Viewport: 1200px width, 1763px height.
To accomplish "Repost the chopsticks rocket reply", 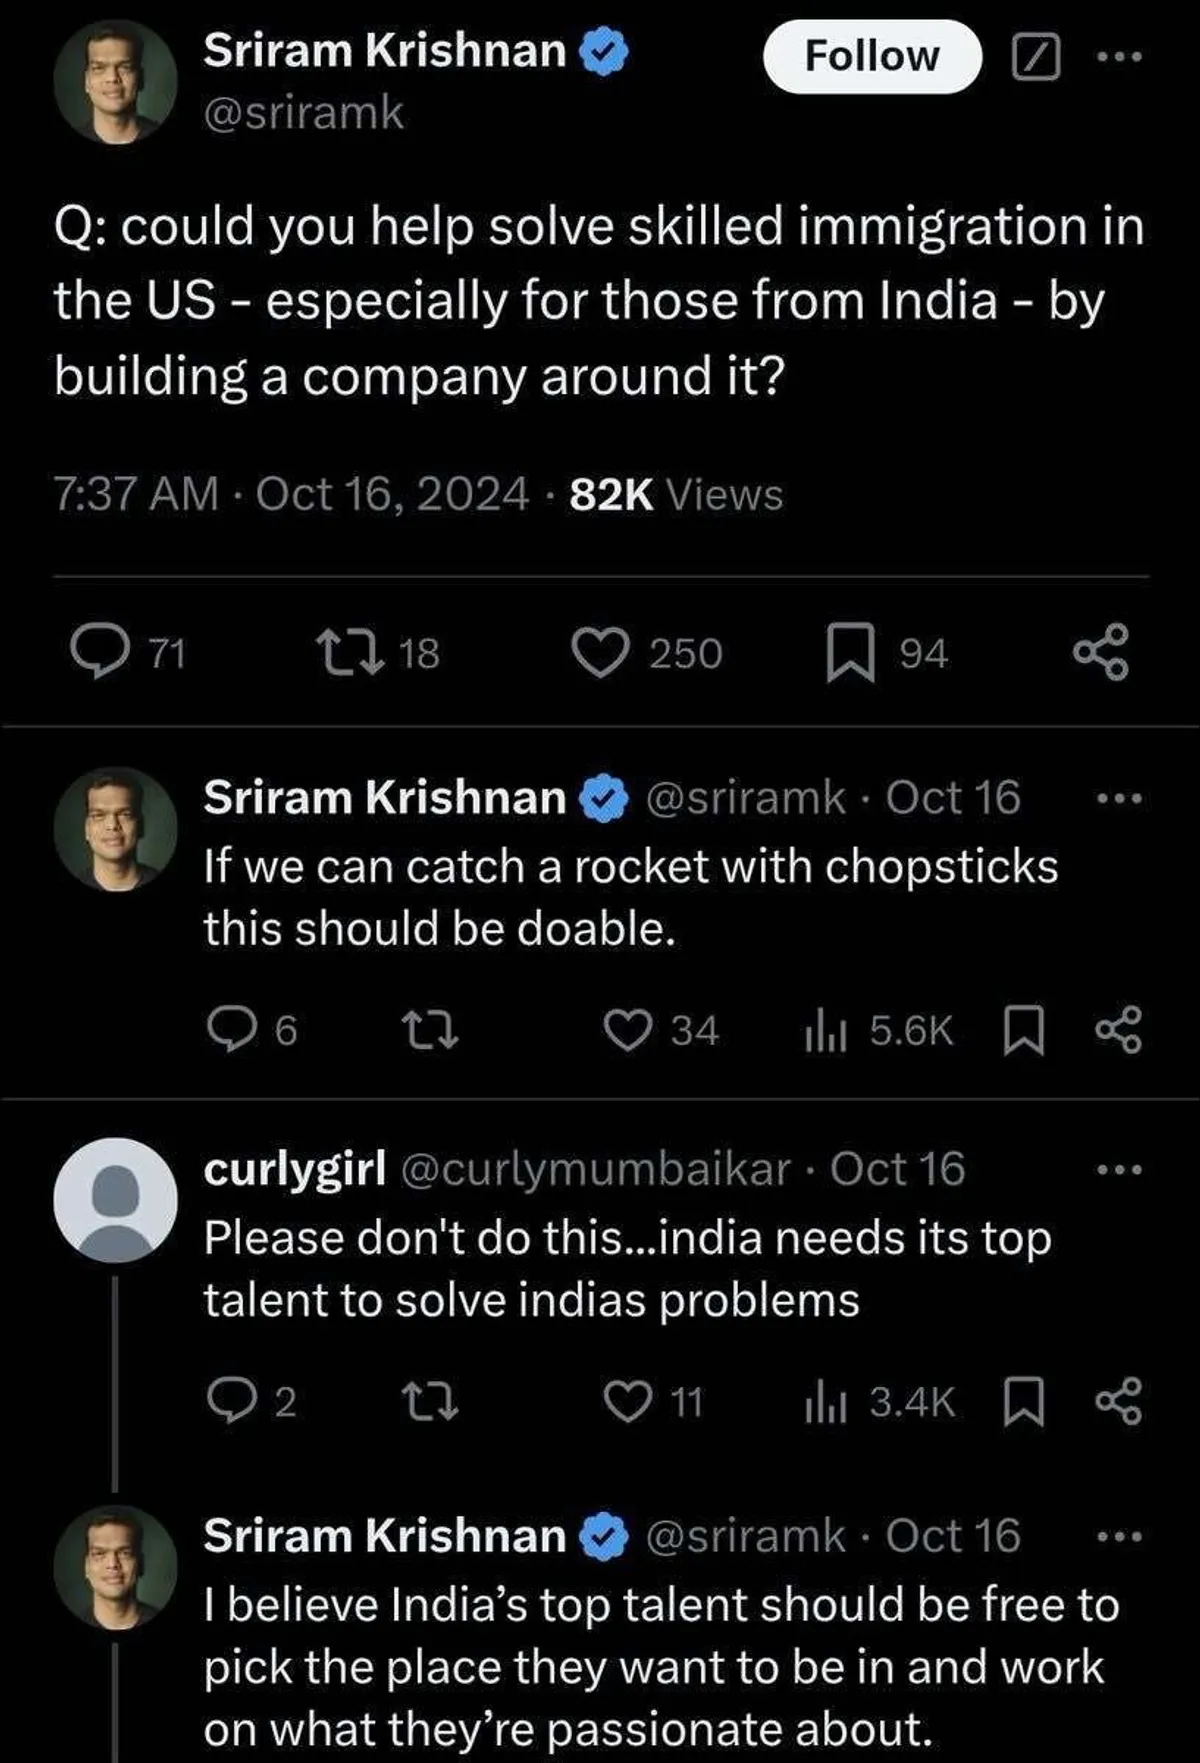I will (429, 1031).
